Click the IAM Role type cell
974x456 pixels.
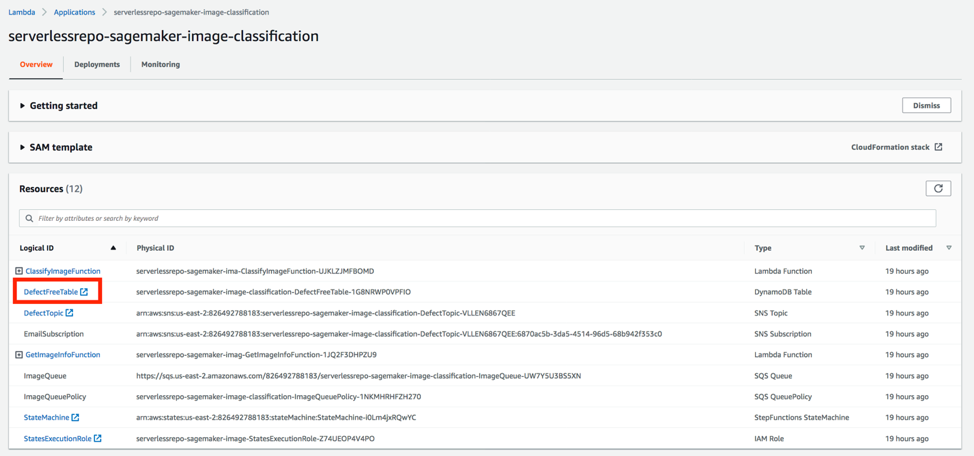771,439
